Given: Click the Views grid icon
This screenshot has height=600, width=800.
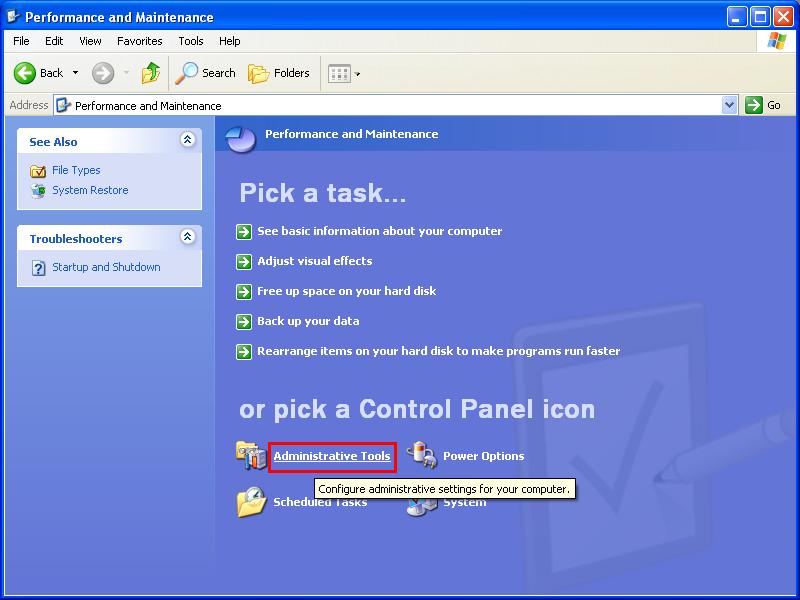Looking at the screenshot, I should [339, 74].
